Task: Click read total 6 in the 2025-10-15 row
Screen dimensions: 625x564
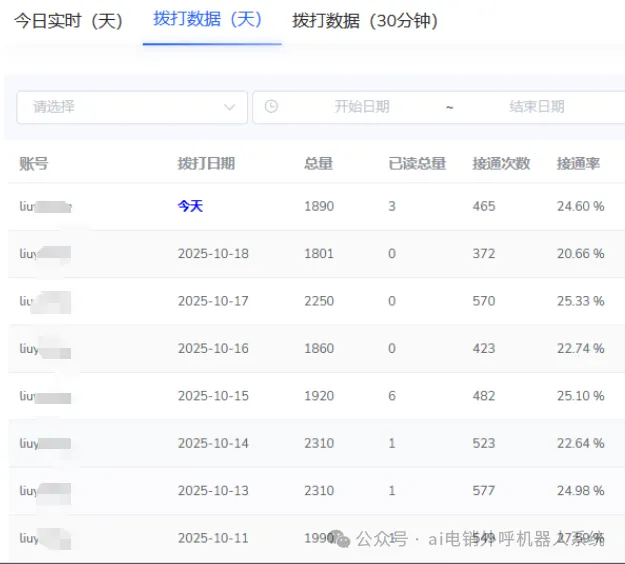Action: point(392,396)
